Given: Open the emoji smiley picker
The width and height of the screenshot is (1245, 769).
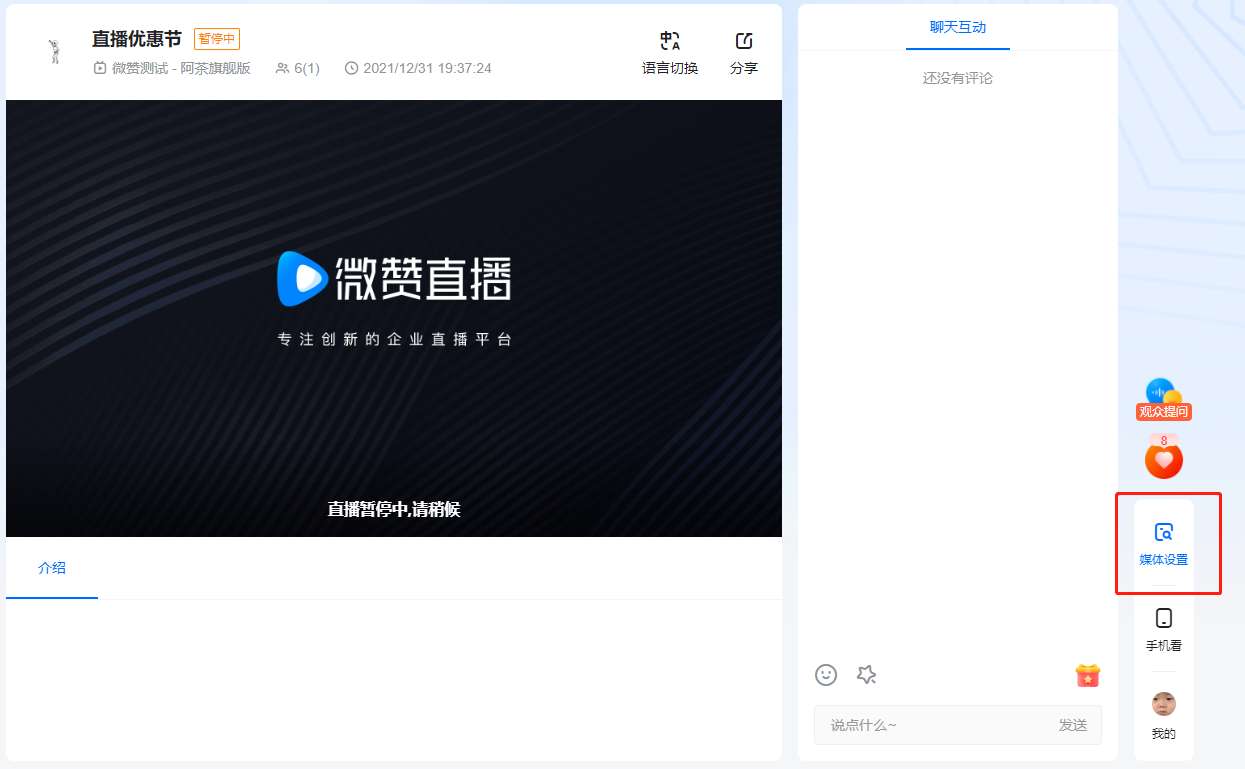Looking at the screenshot, I should click(x=826, y=675).
